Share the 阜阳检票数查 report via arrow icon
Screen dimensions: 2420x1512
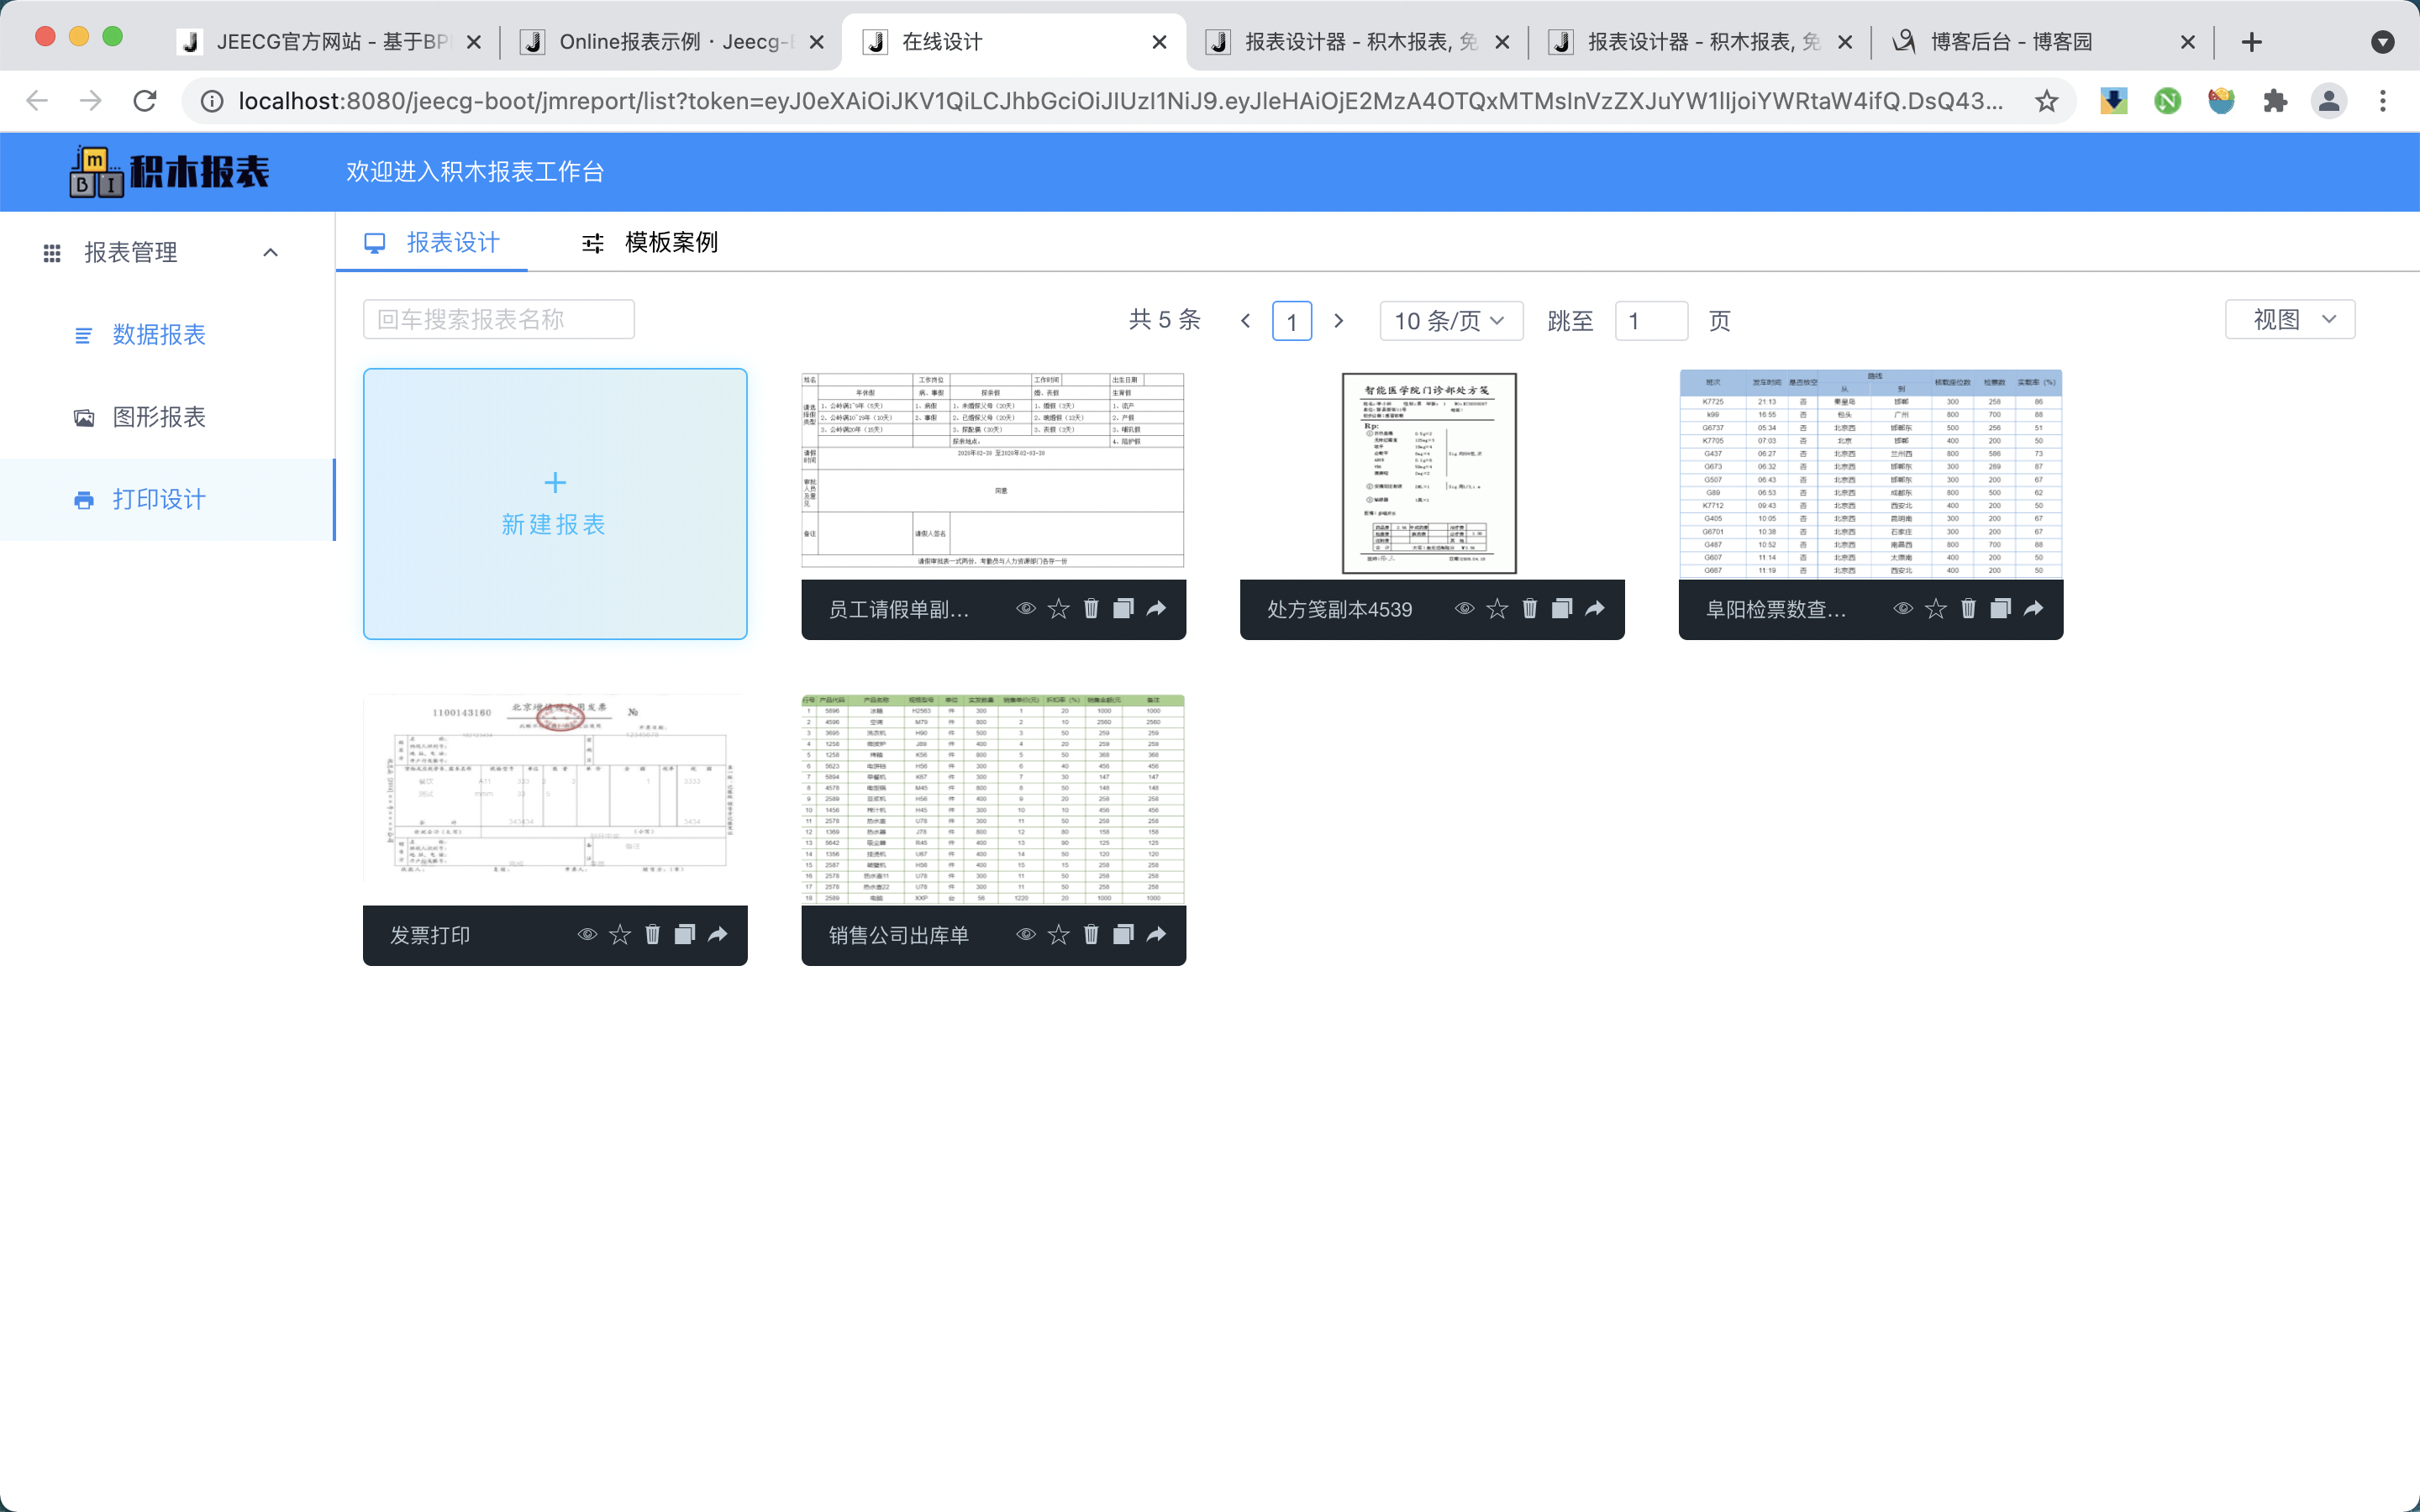2033,608
